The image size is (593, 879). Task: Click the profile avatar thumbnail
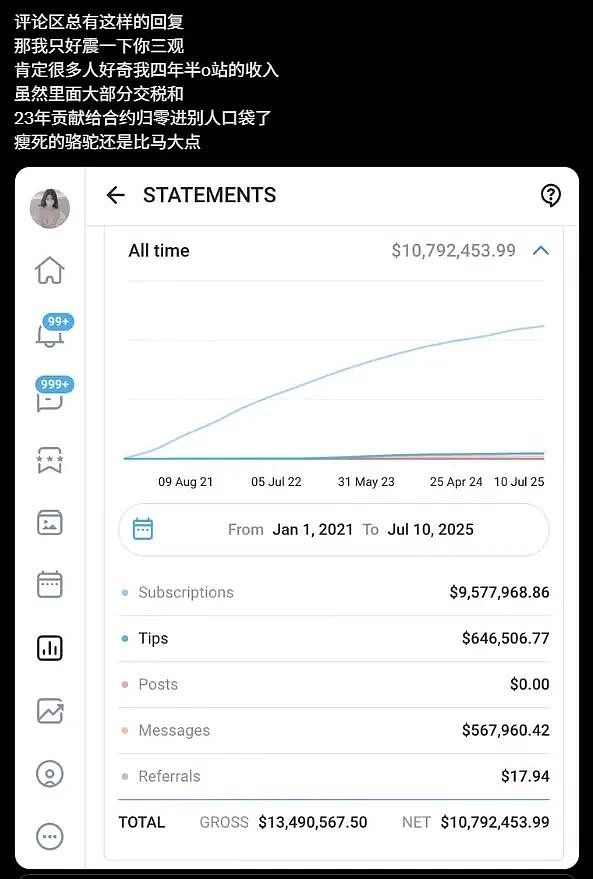pos(50,209)
